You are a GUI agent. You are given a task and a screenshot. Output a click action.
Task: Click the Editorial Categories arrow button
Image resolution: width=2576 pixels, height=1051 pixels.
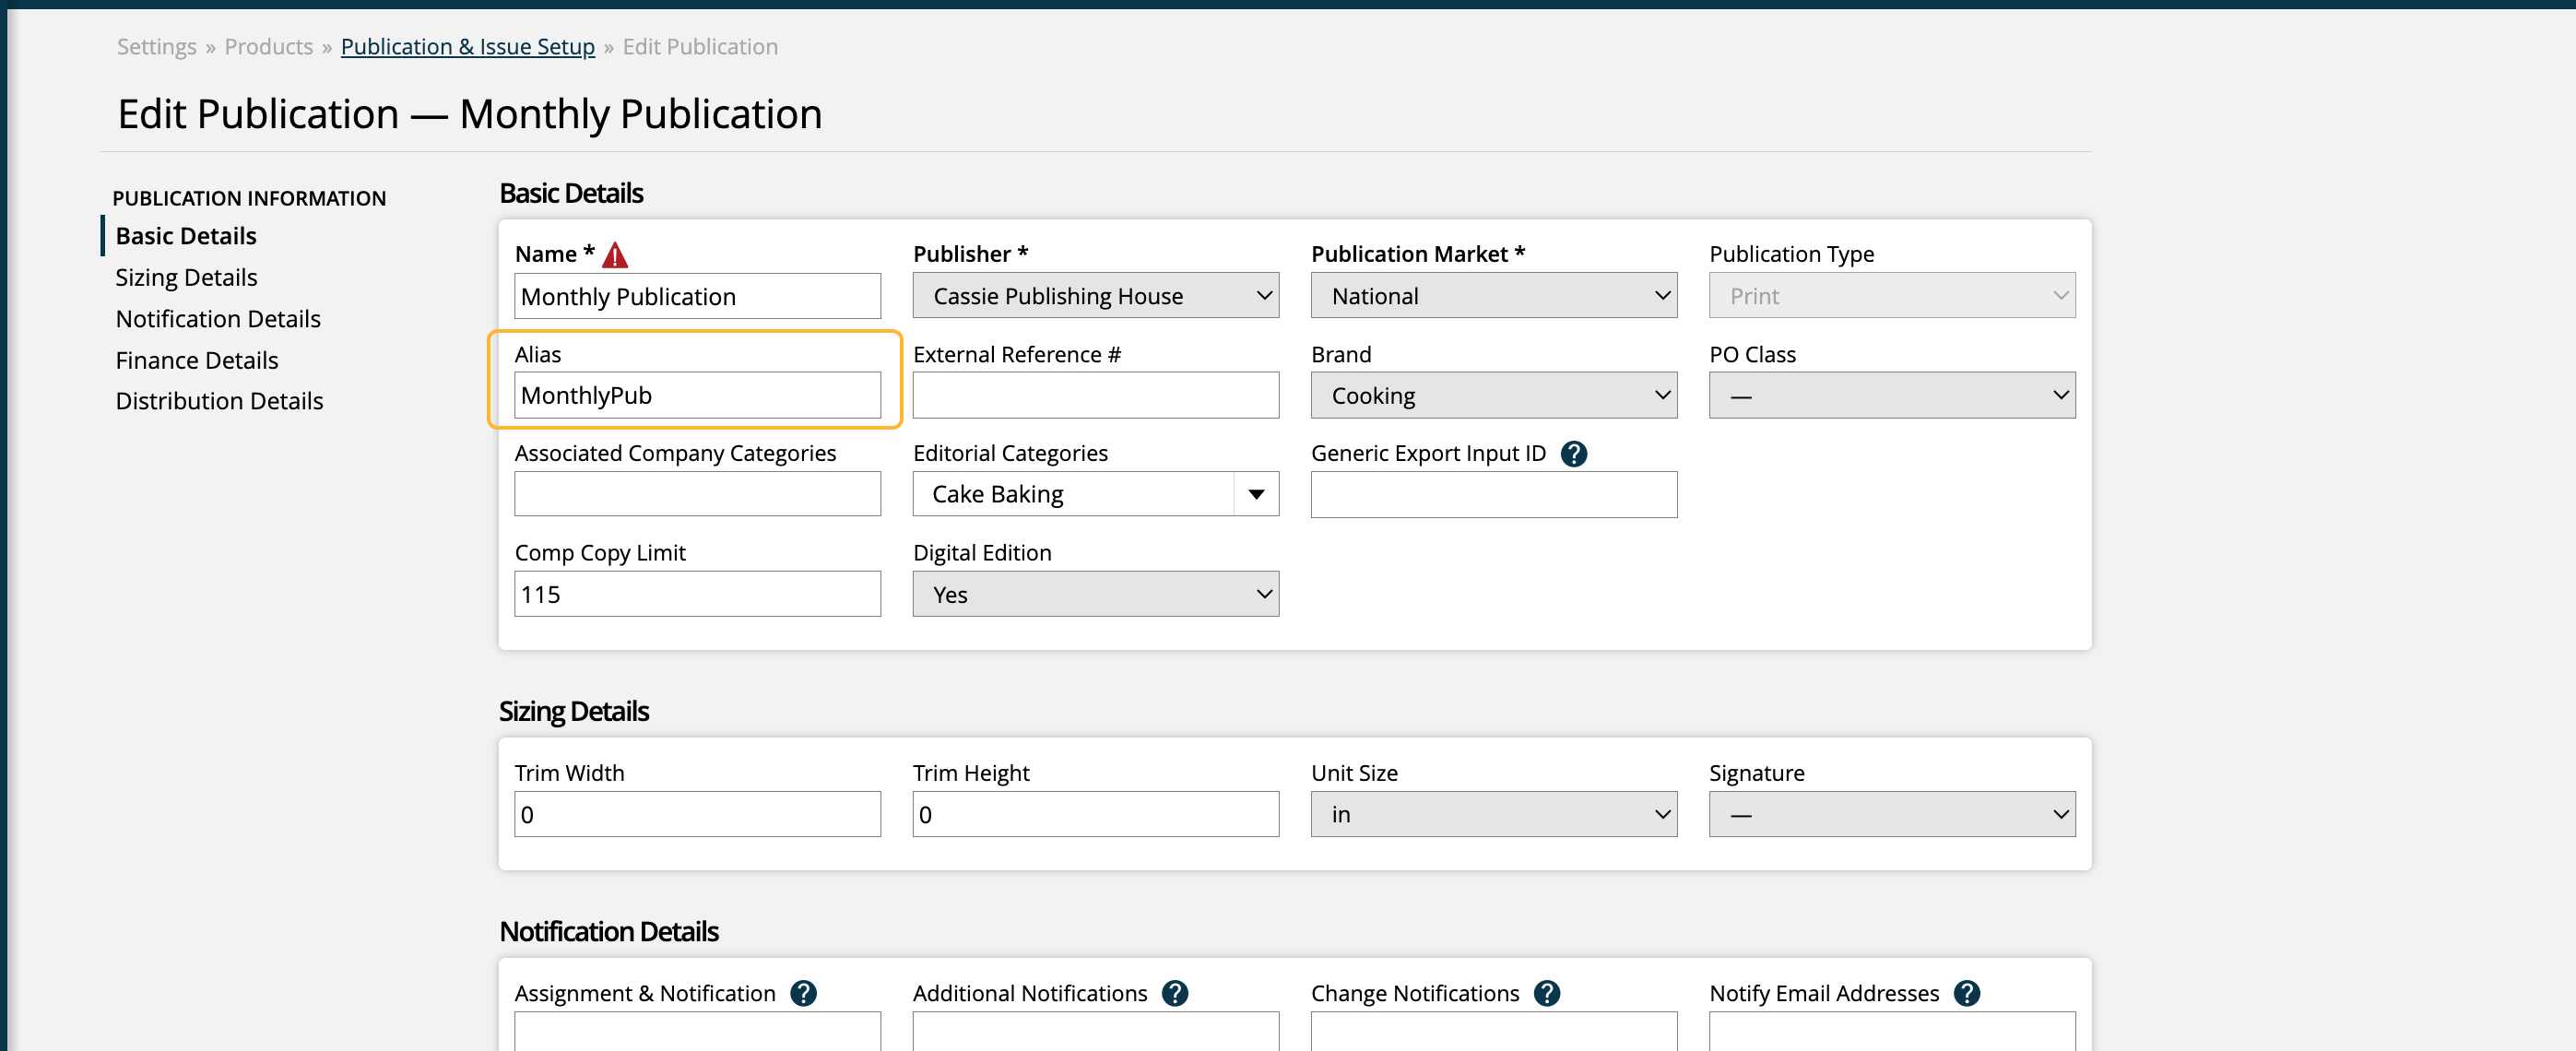pyautogui.click(x=1256, y=495)
